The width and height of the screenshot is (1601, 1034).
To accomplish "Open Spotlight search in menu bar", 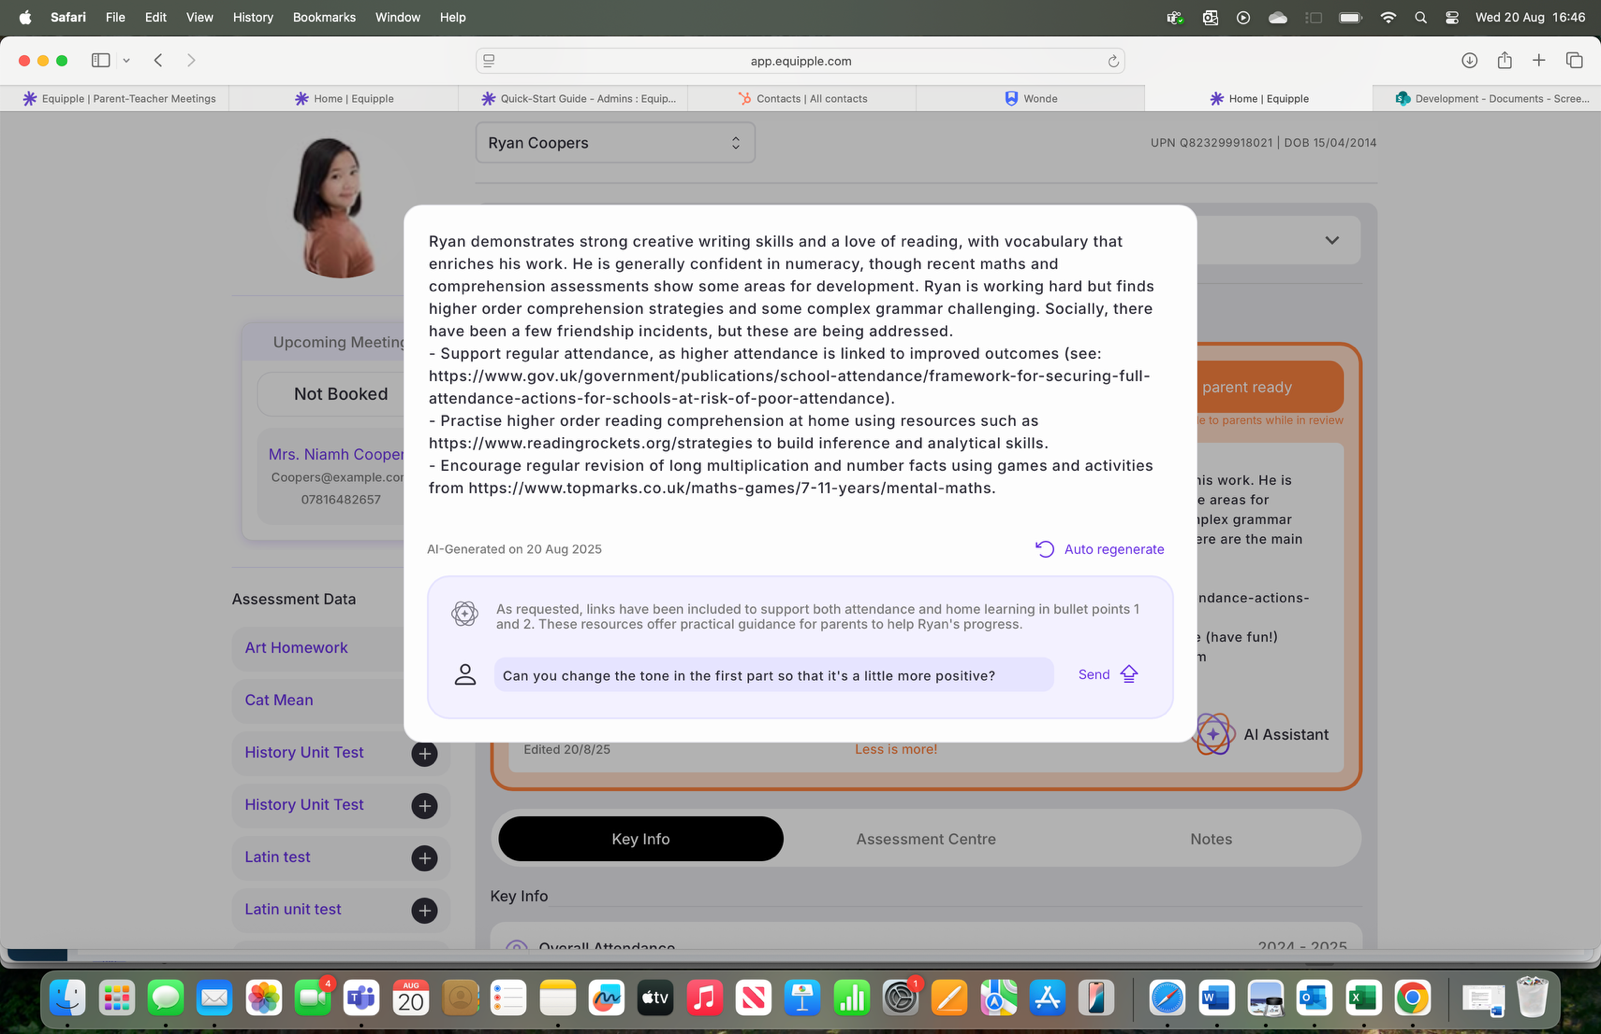I will (1420, 17).
